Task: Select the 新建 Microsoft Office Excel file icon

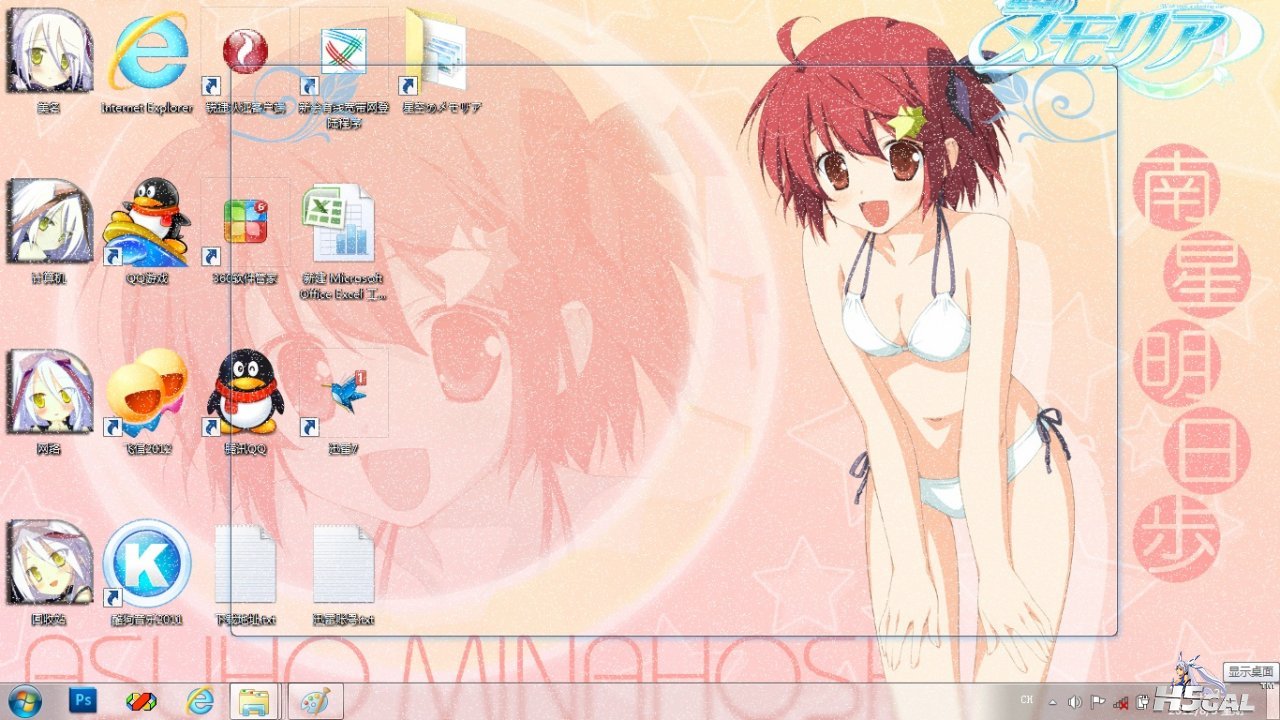Action: 343,240
